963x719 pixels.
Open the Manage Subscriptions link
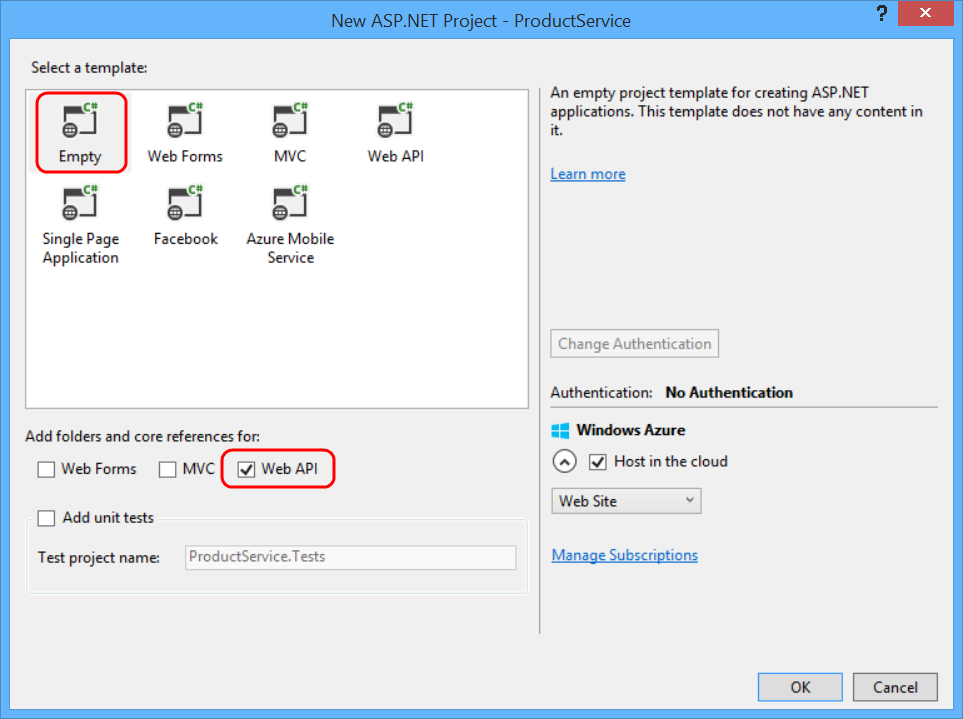625,555
